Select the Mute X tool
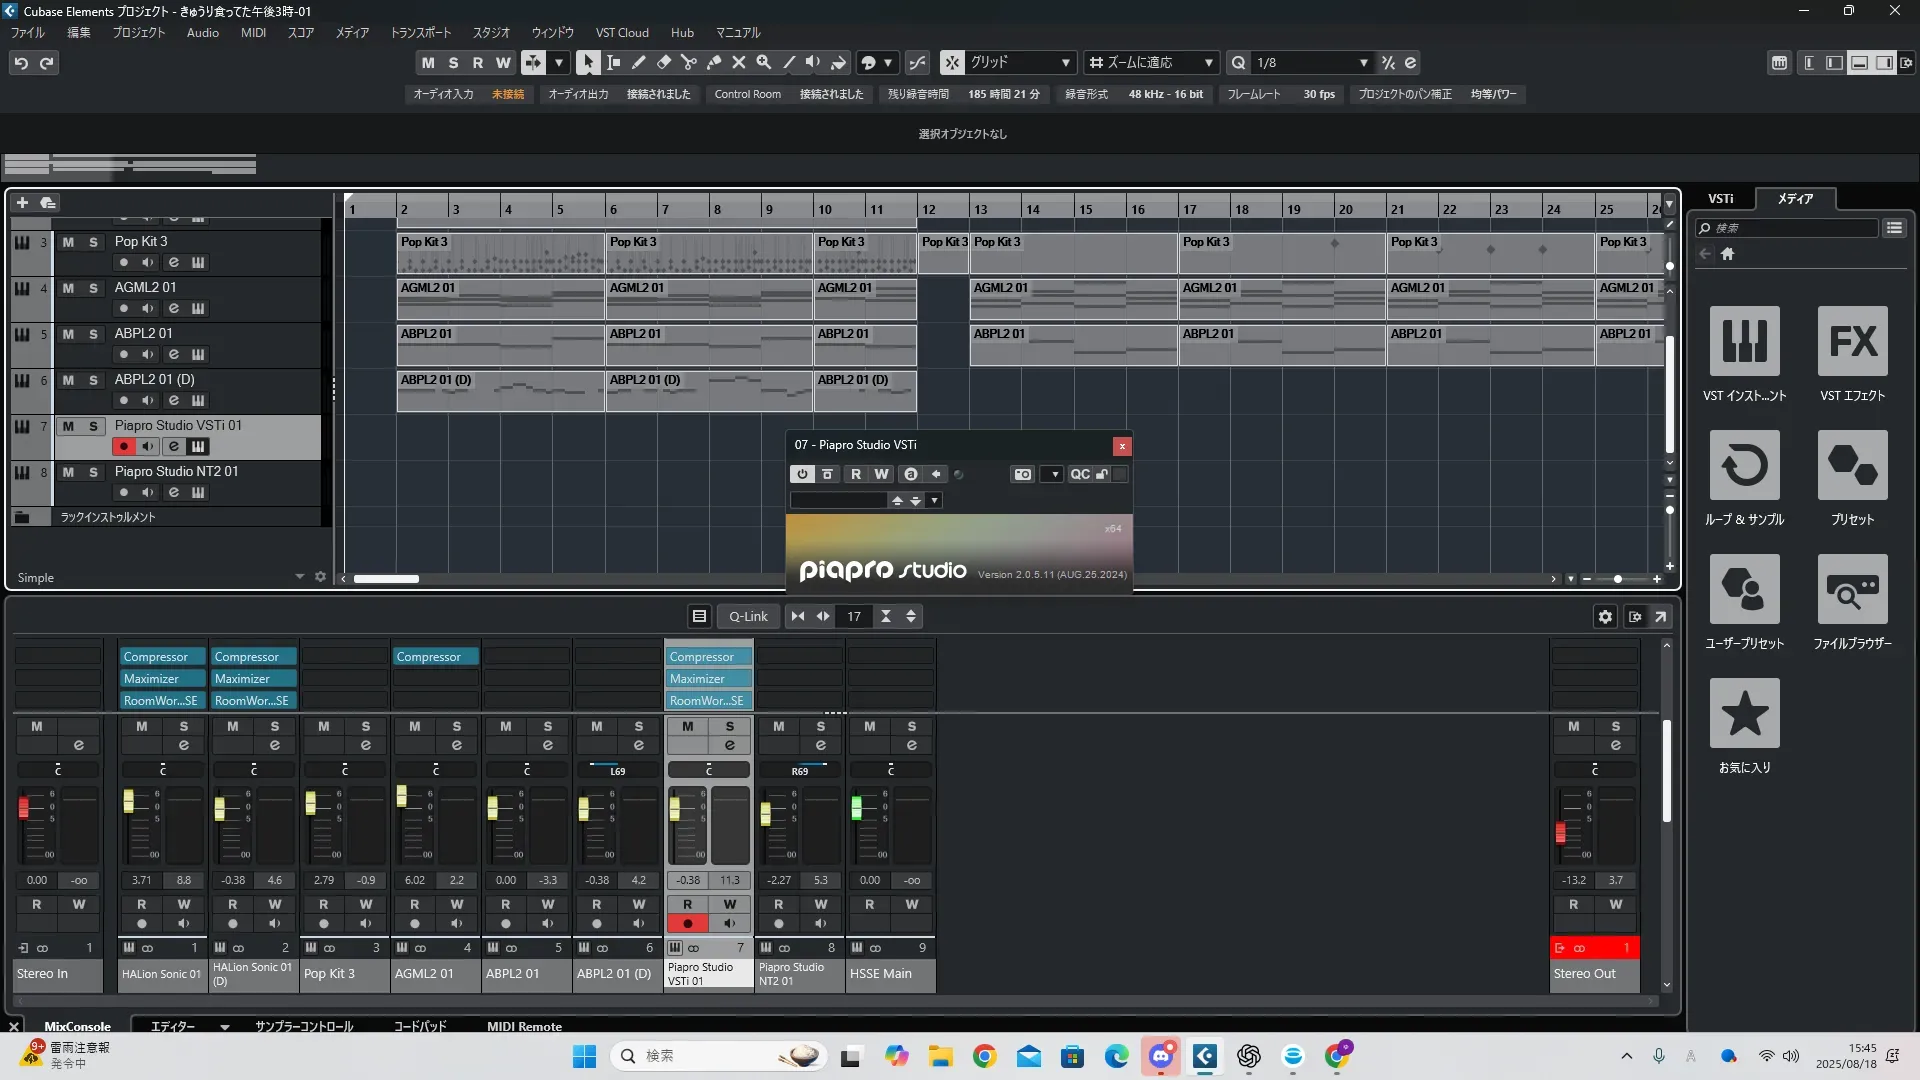The height and width of the screenshot is (1080, 1920). (x=739, y=62)
